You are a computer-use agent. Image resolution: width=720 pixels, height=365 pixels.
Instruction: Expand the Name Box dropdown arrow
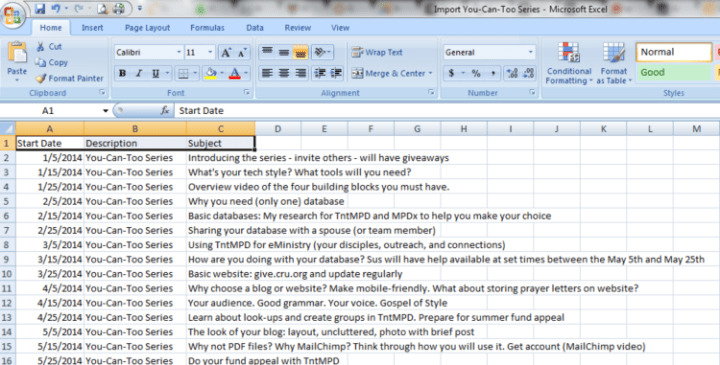tap(105, 111)
